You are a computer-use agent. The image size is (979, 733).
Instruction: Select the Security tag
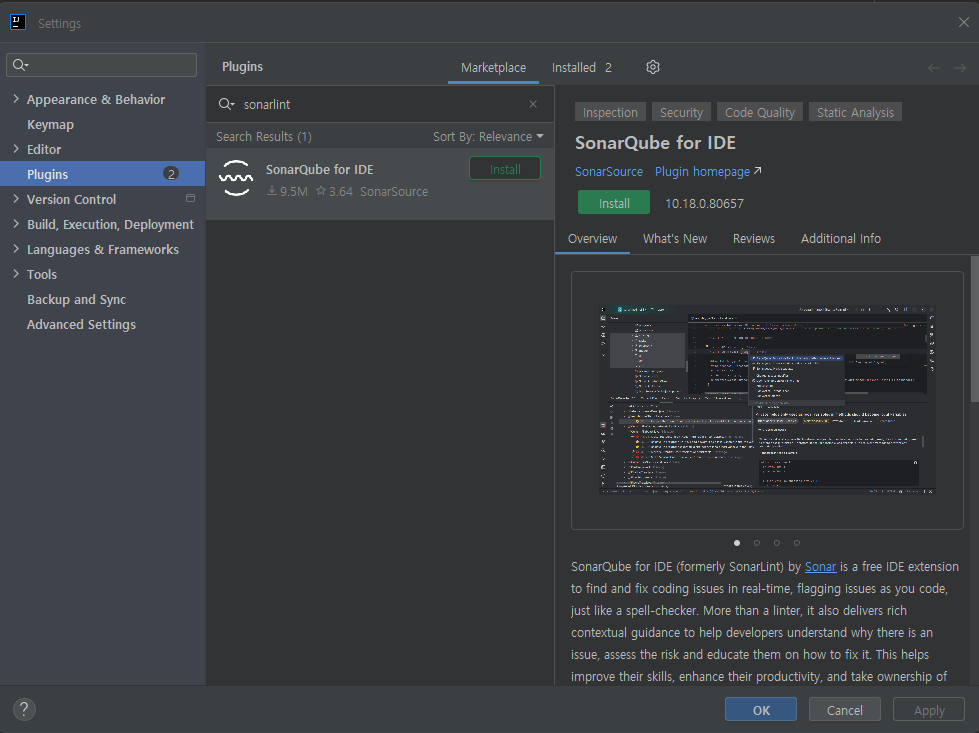tap(681, 112)
